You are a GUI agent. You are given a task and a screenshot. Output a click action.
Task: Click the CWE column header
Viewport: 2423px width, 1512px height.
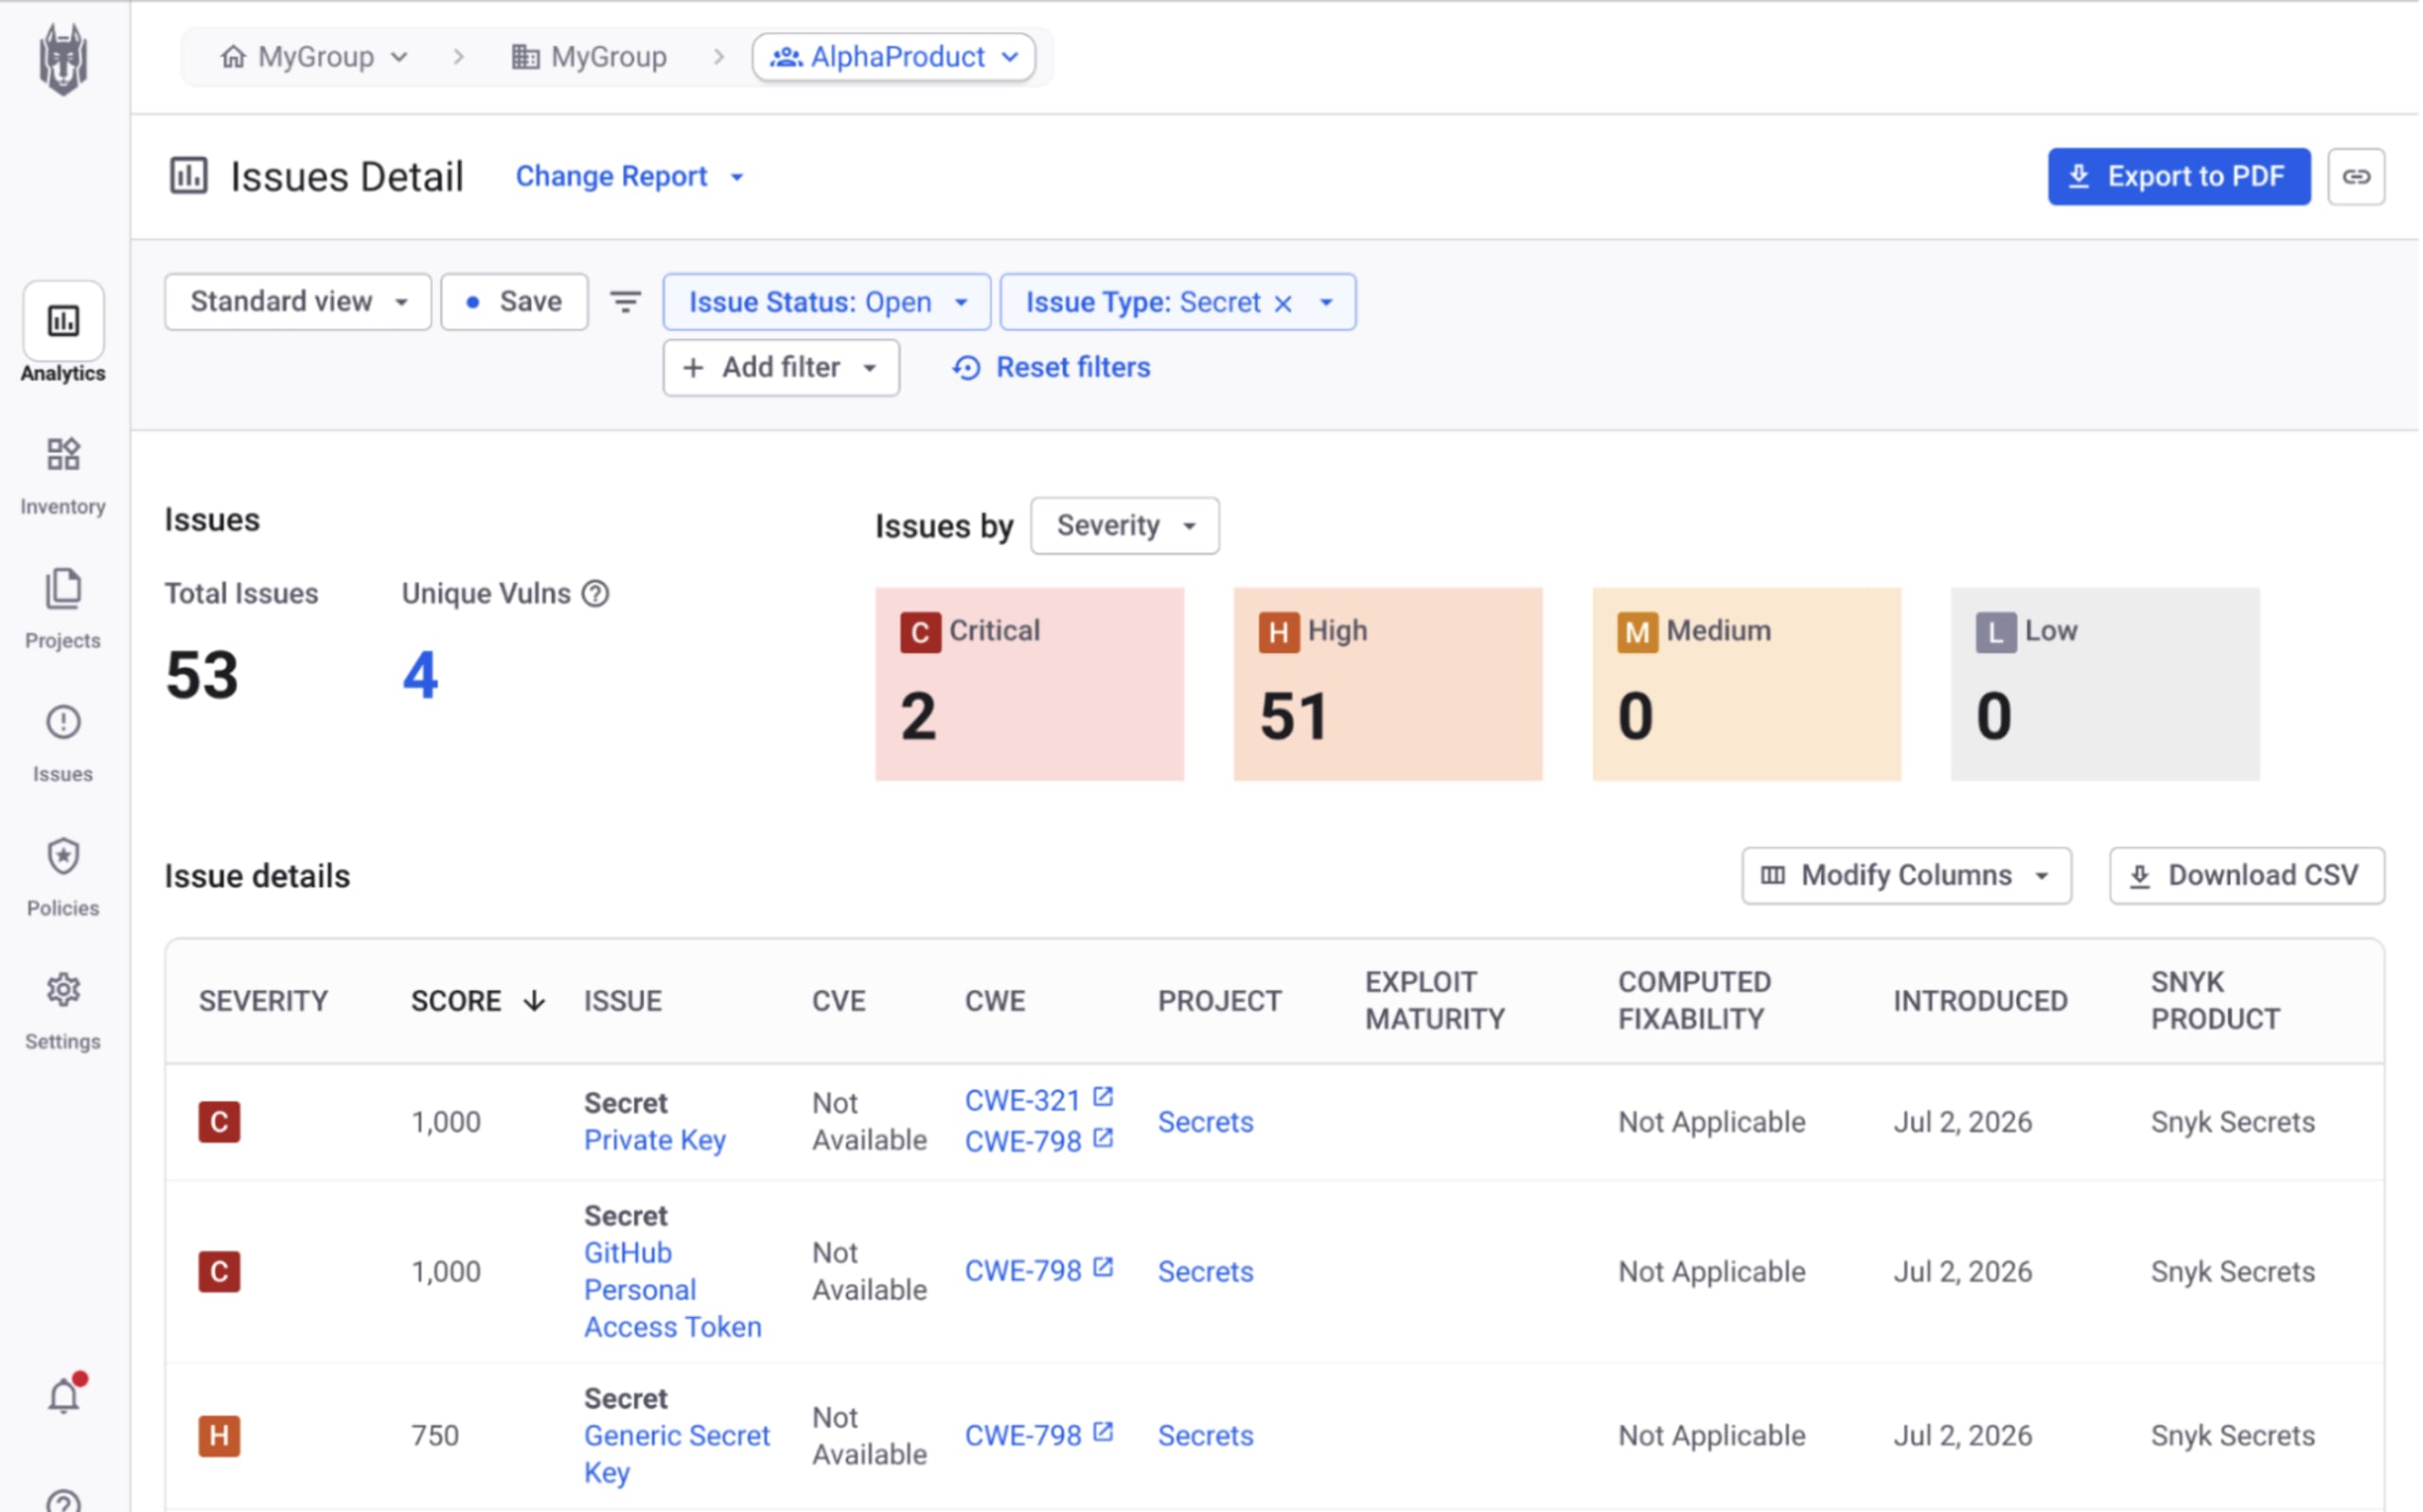pos(997,1002)
